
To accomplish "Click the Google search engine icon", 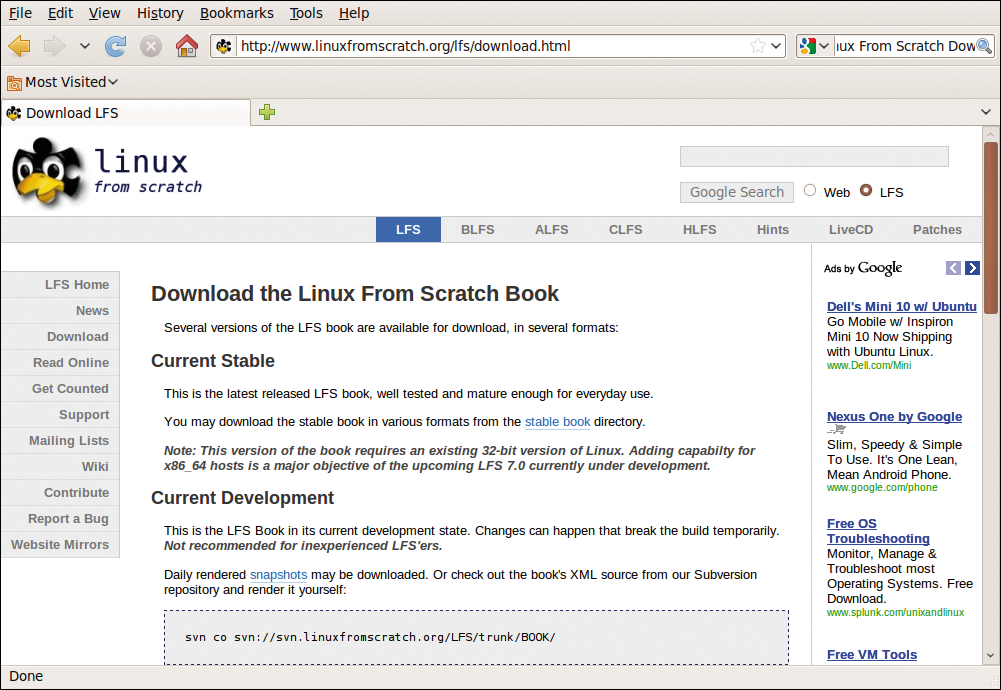I will click(808, 46).
